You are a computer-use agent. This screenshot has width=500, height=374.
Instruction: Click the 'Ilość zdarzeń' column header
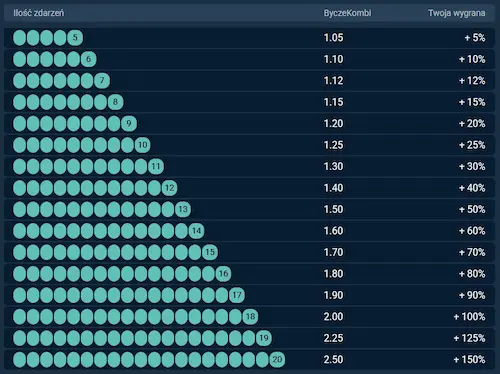[39, 13]
